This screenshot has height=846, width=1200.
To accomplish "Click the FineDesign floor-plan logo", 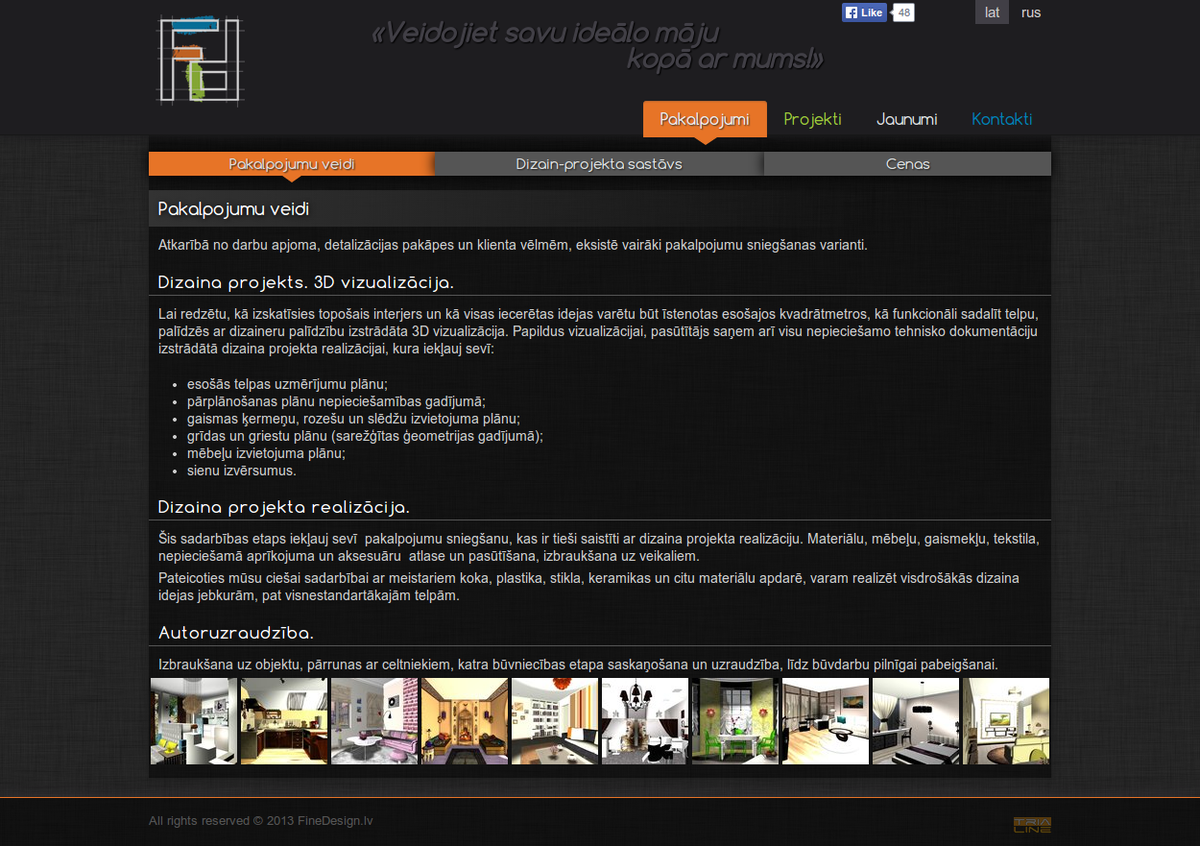I will [x=199, y=60].
